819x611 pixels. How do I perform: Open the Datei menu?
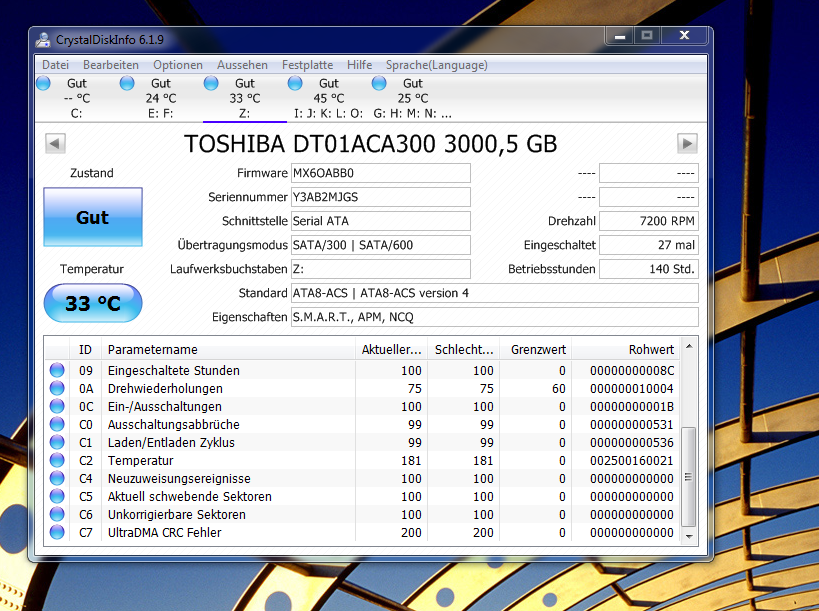tap(55, 65)
